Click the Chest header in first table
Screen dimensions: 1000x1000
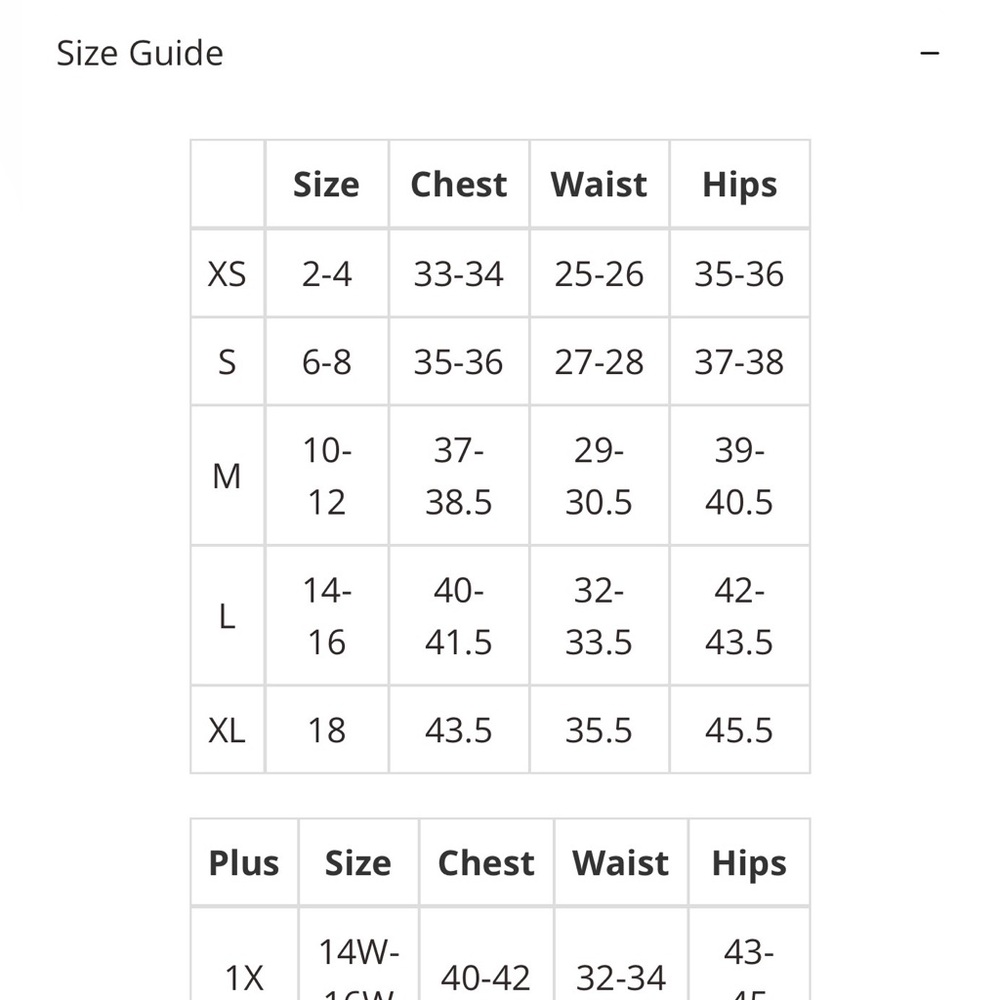coord(459,184)
